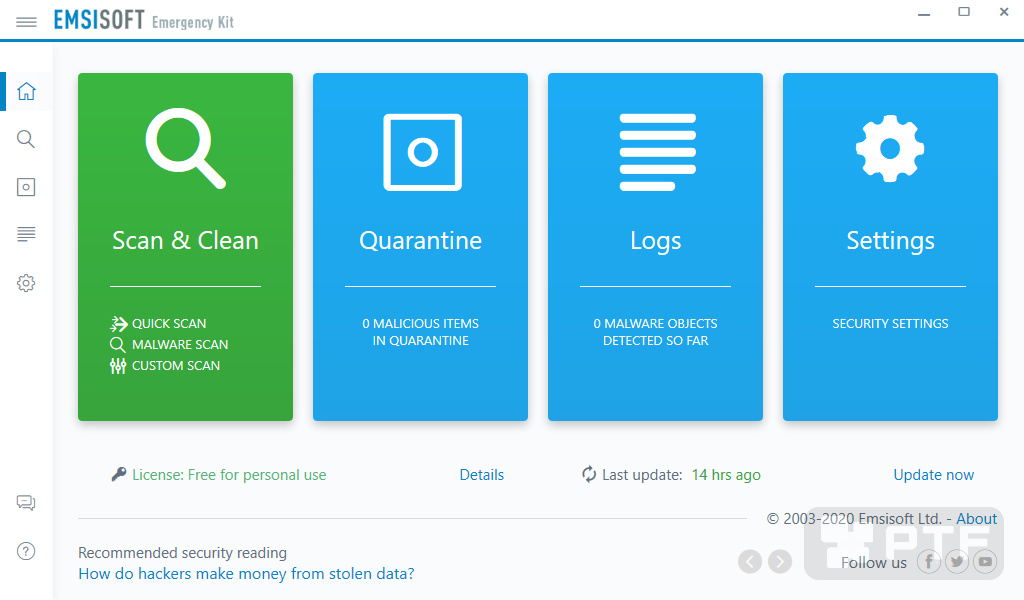Open Logs via sidebar lines icon

tap(26, 234)
